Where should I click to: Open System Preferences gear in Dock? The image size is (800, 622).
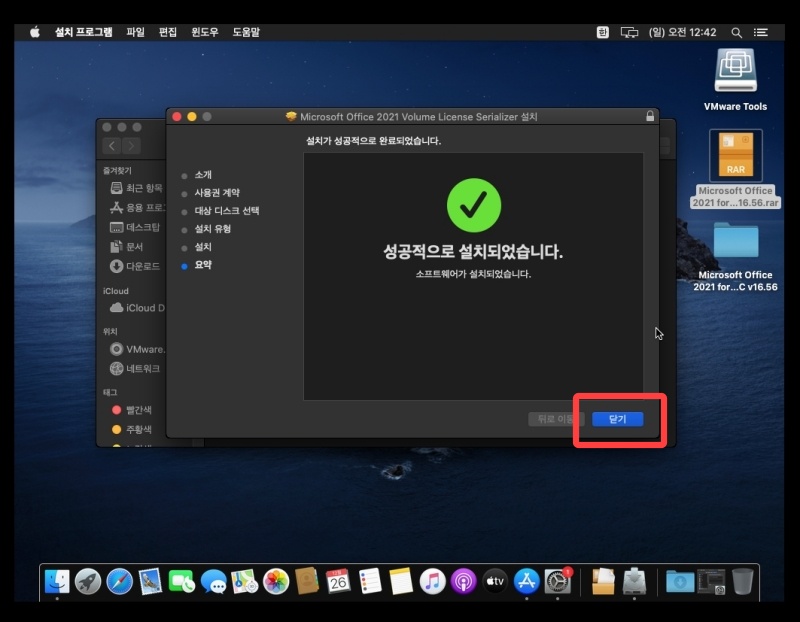(558, 581)
